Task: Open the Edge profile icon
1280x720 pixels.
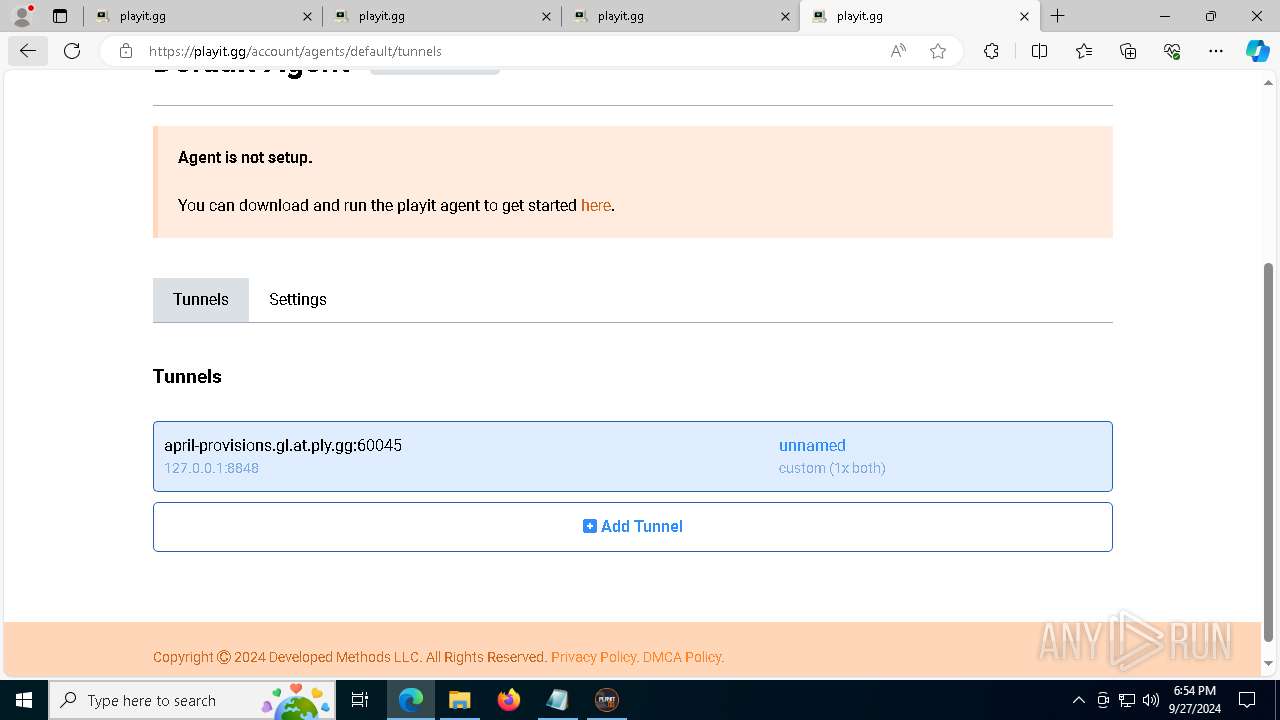Action: coord(22,16)
